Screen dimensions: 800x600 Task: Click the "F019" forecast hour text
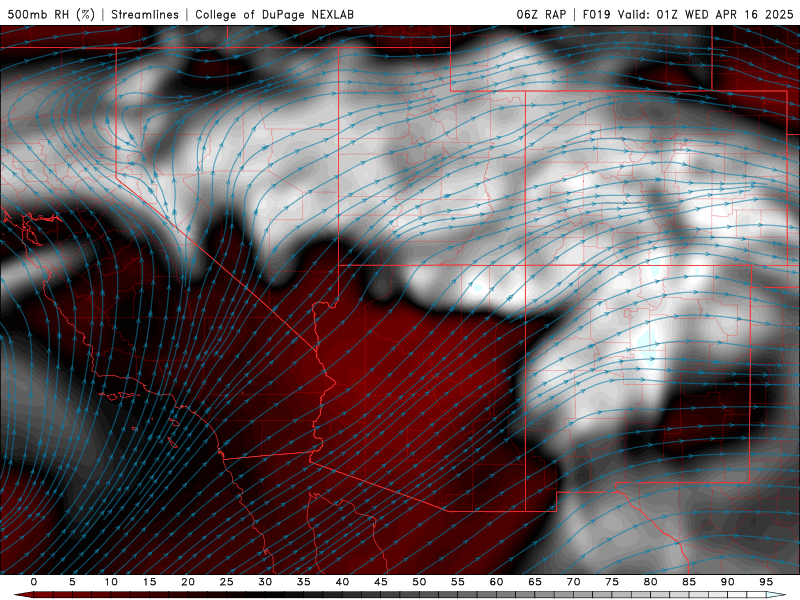pyautogui.click(x=596, y=14)
